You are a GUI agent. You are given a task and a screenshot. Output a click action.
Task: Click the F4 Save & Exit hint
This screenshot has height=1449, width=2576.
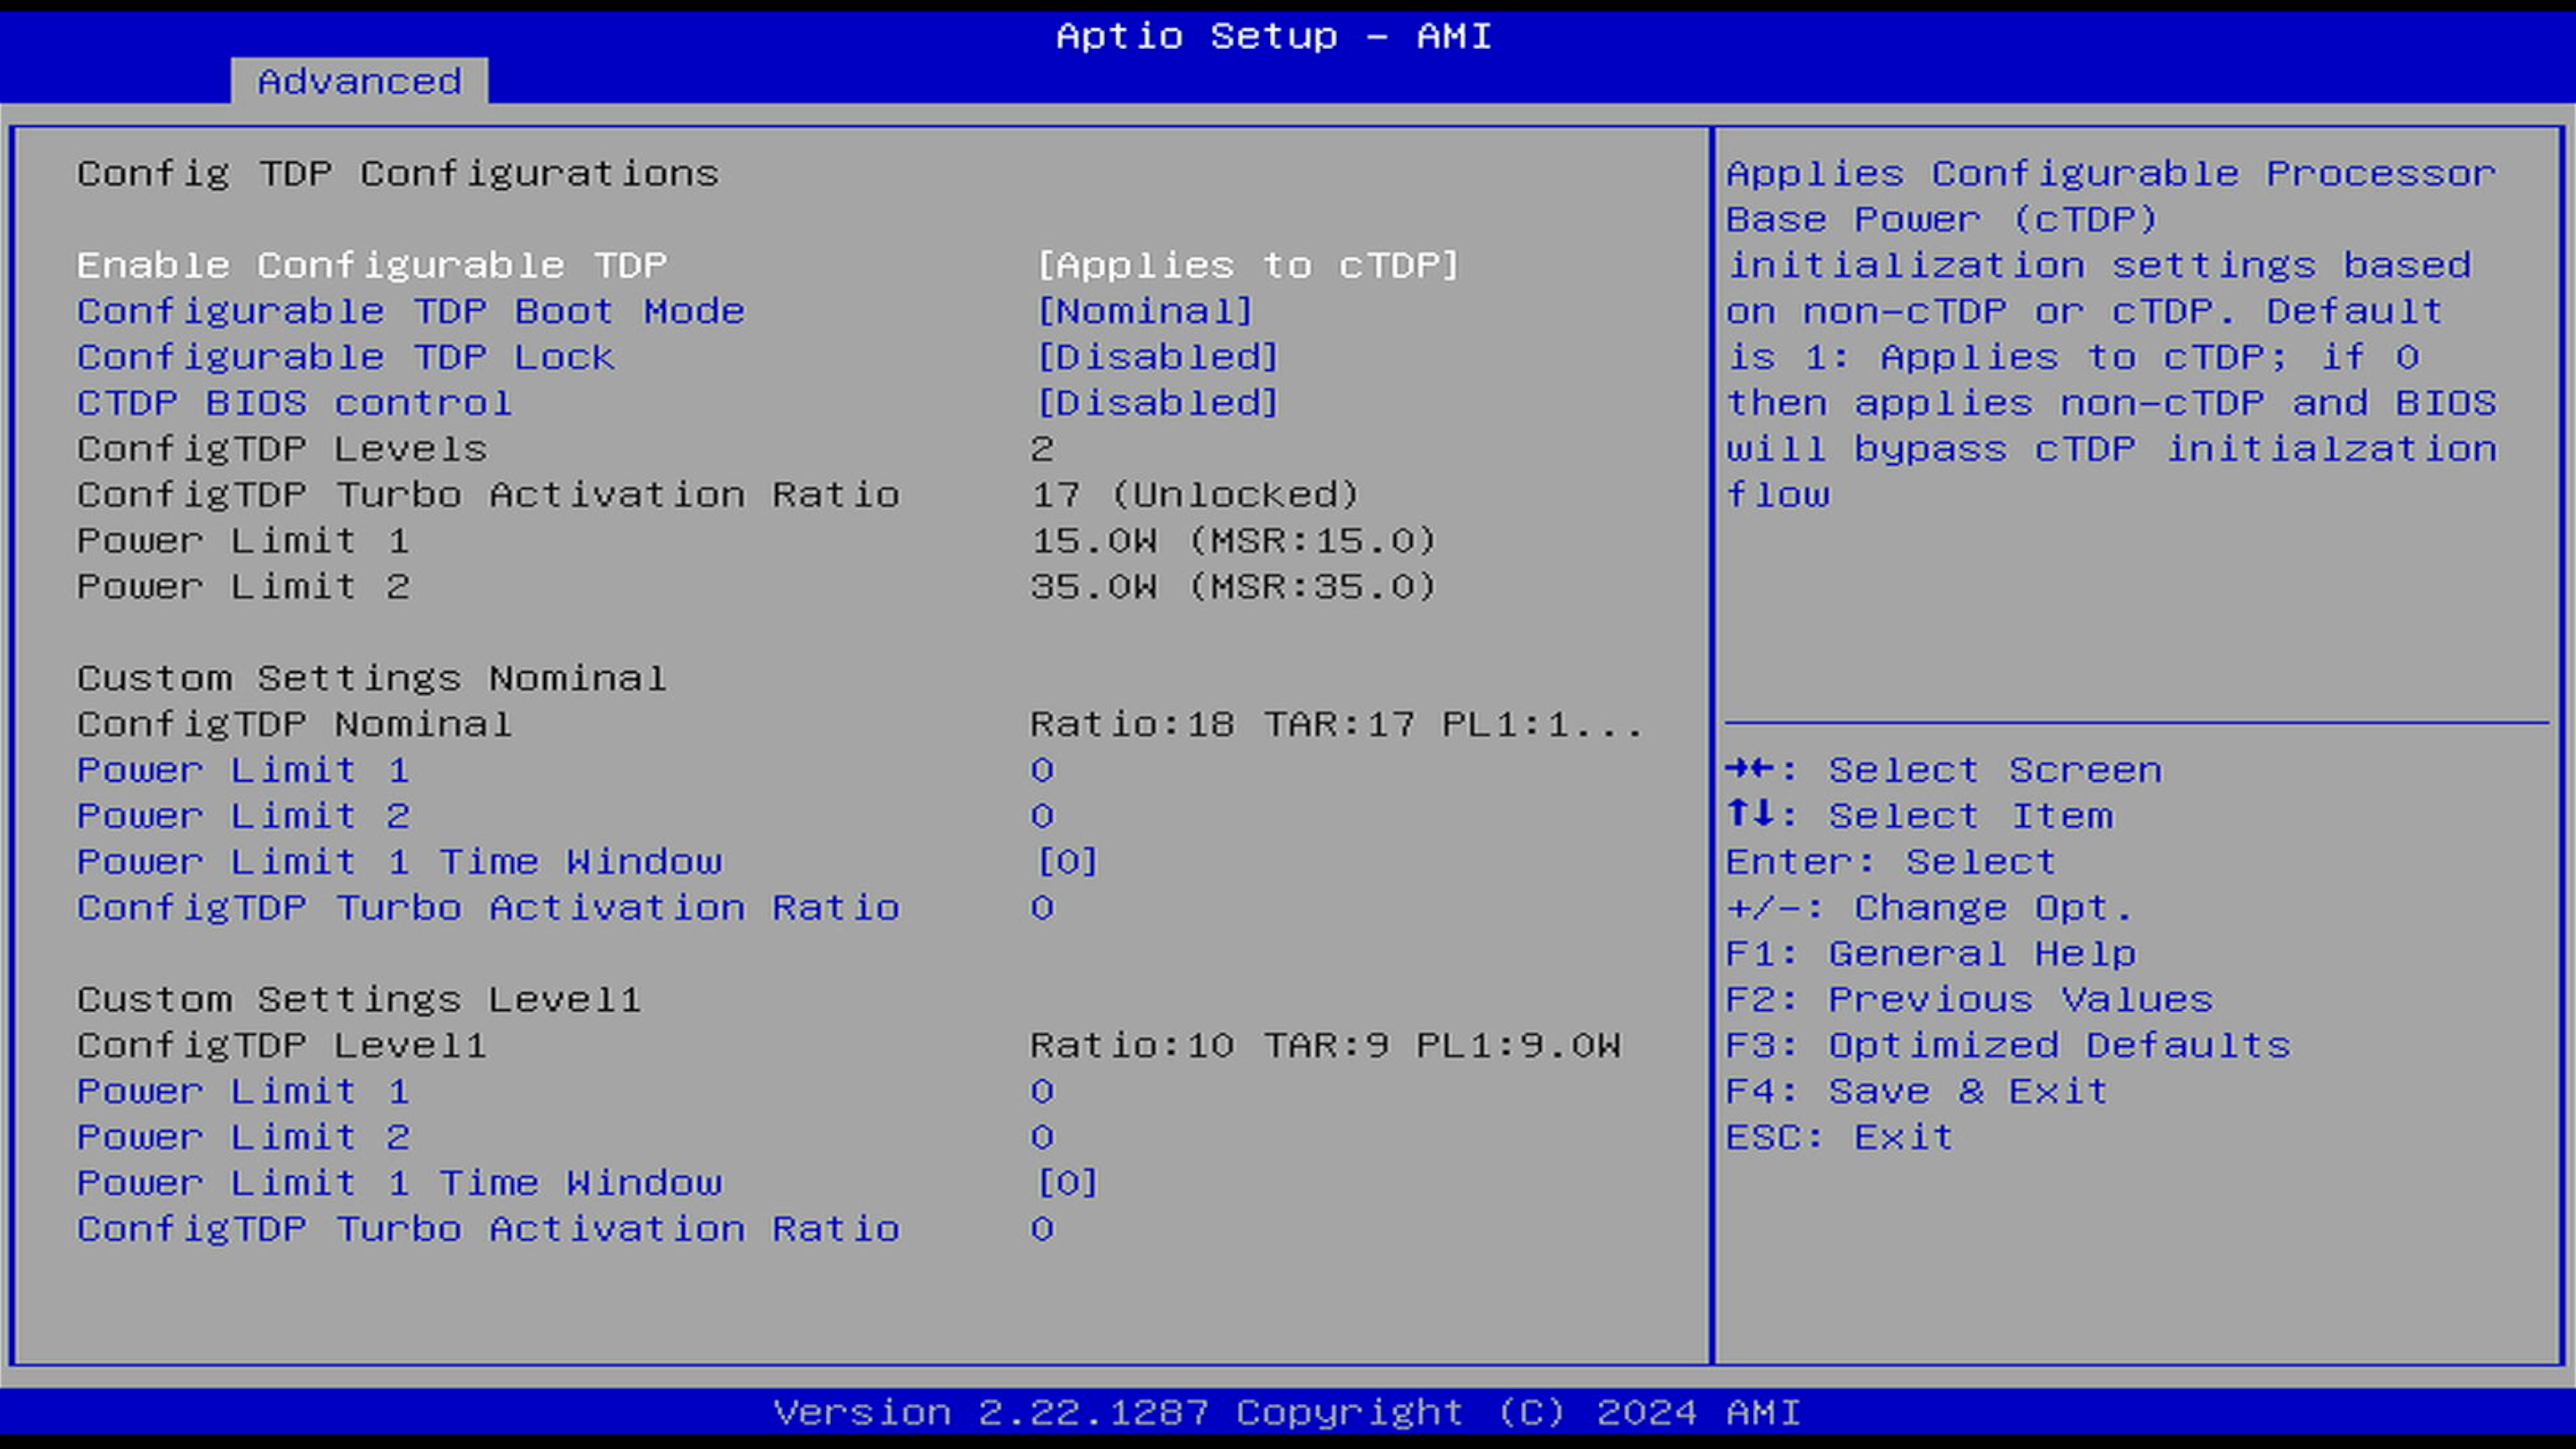(1916, 1091)
